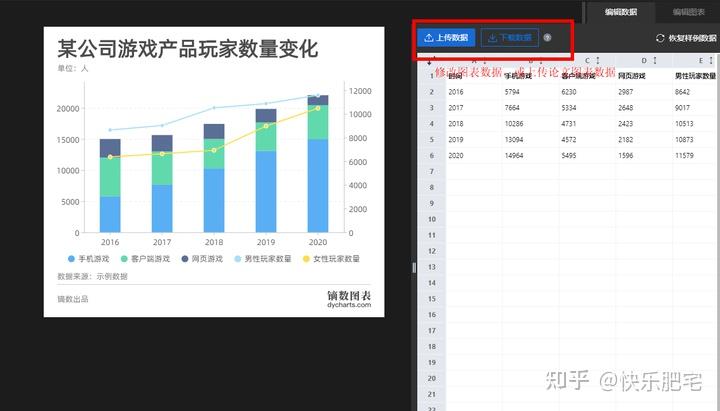Select cell with value 10286
This screenshot has width=720, height=411.
[530, 124]
